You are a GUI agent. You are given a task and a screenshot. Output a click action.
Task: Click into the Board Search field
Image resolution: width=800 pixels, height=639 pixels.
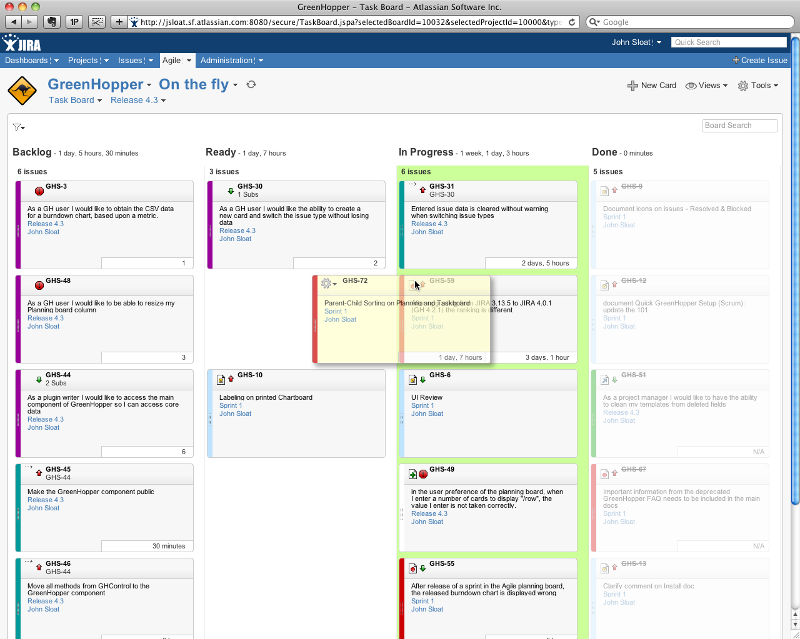(740, 126)
